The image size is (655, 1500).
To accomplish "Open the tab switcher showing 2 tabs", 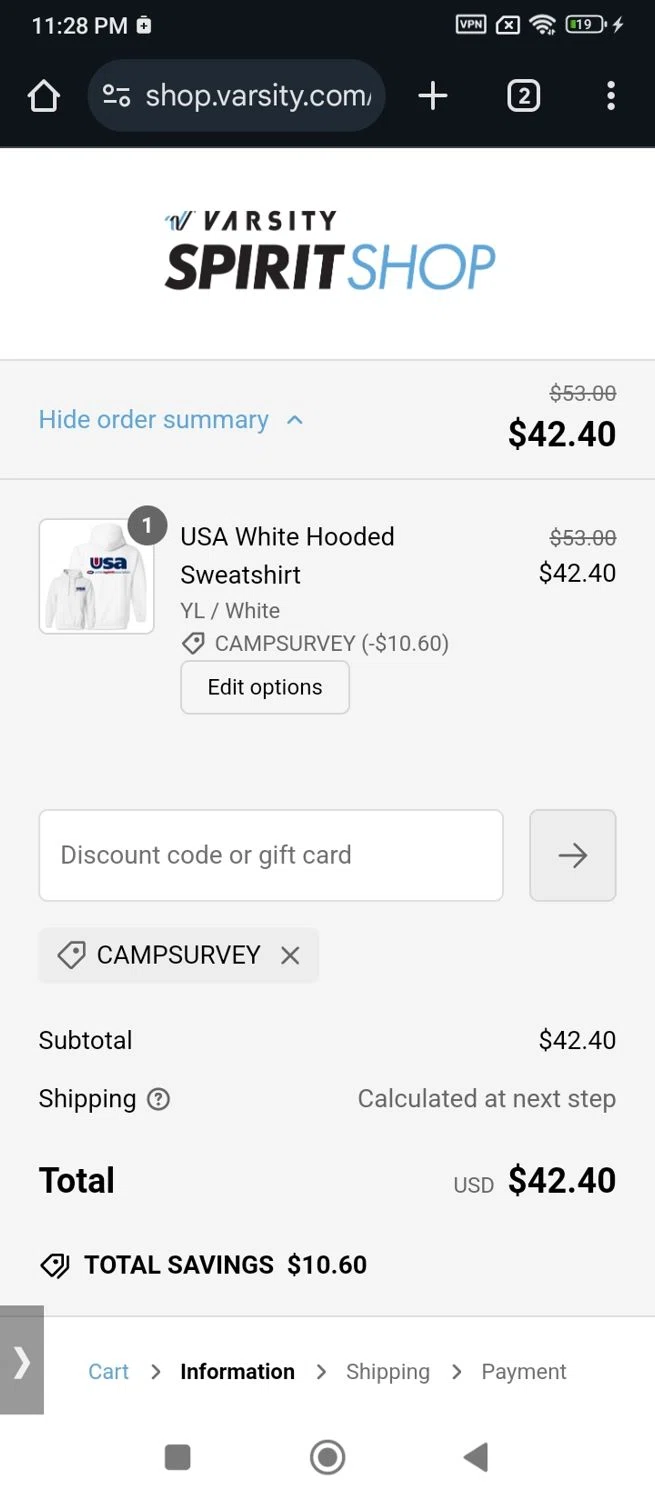I will (523, 96).
